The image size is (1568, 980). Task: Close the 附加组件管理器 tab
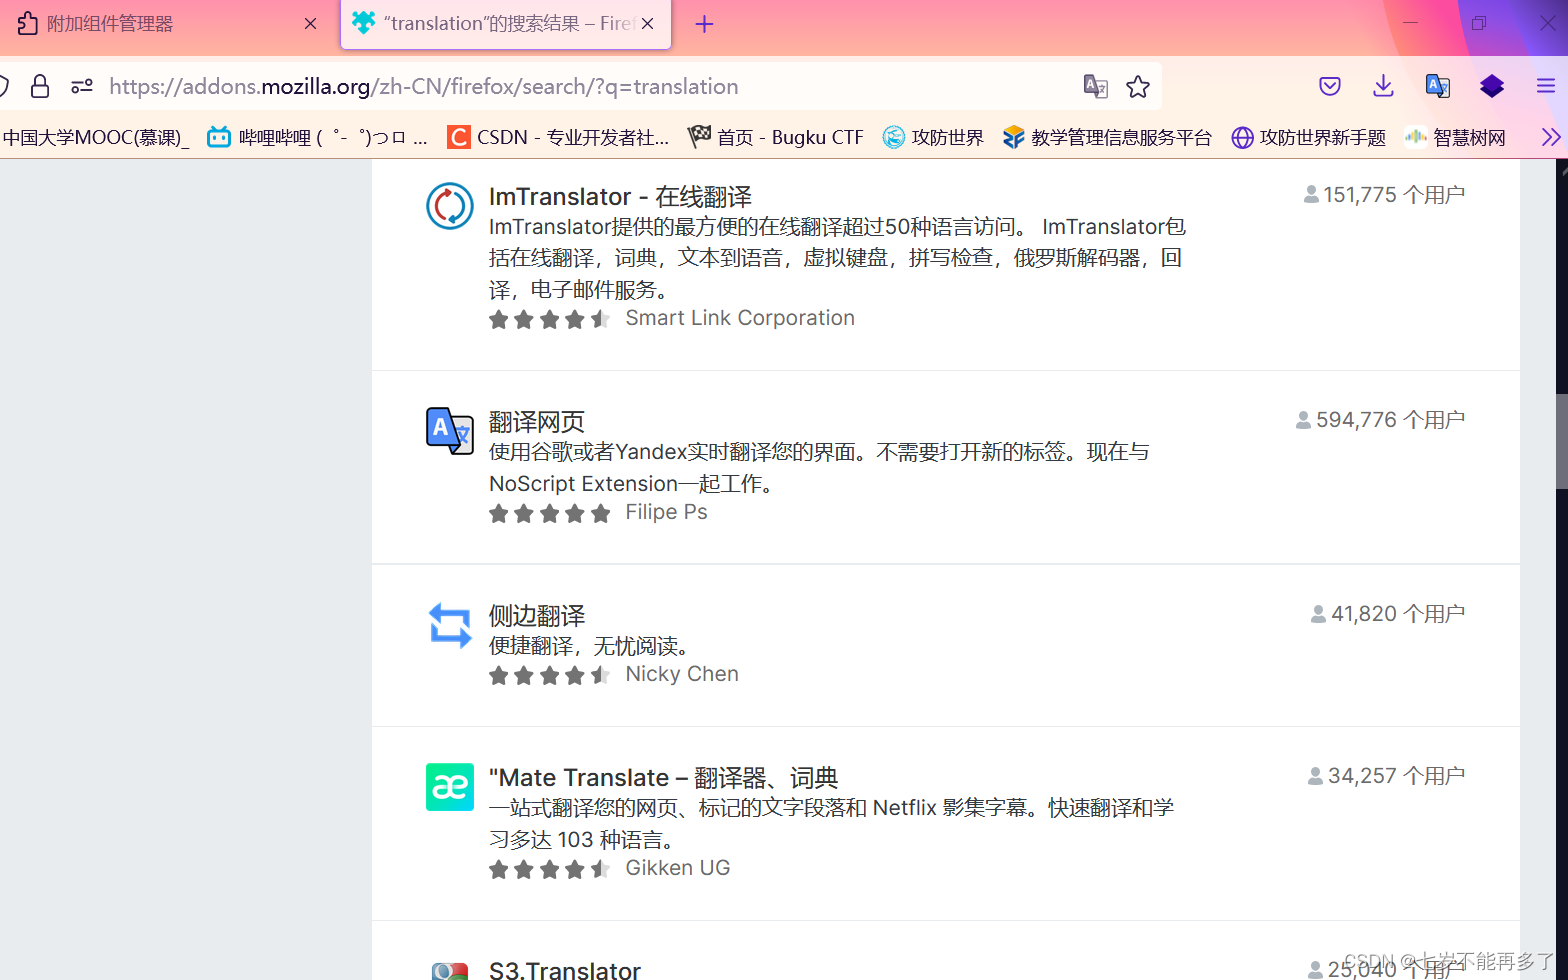click(x=311, y=24)
